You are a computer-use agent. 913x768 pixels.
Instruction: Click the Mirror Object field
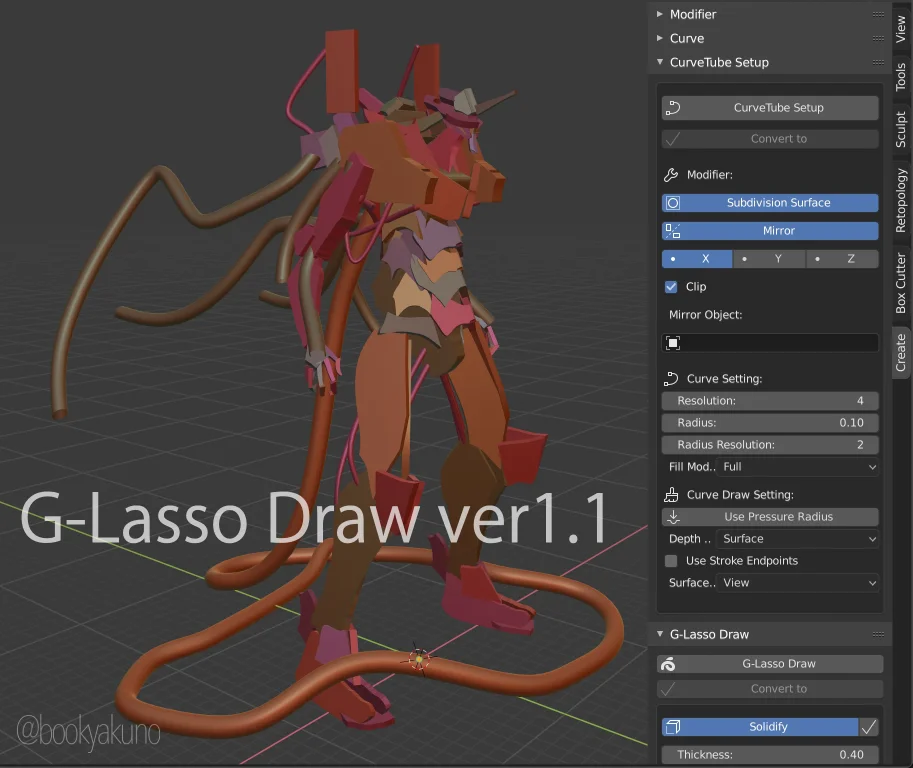[770, 342]
